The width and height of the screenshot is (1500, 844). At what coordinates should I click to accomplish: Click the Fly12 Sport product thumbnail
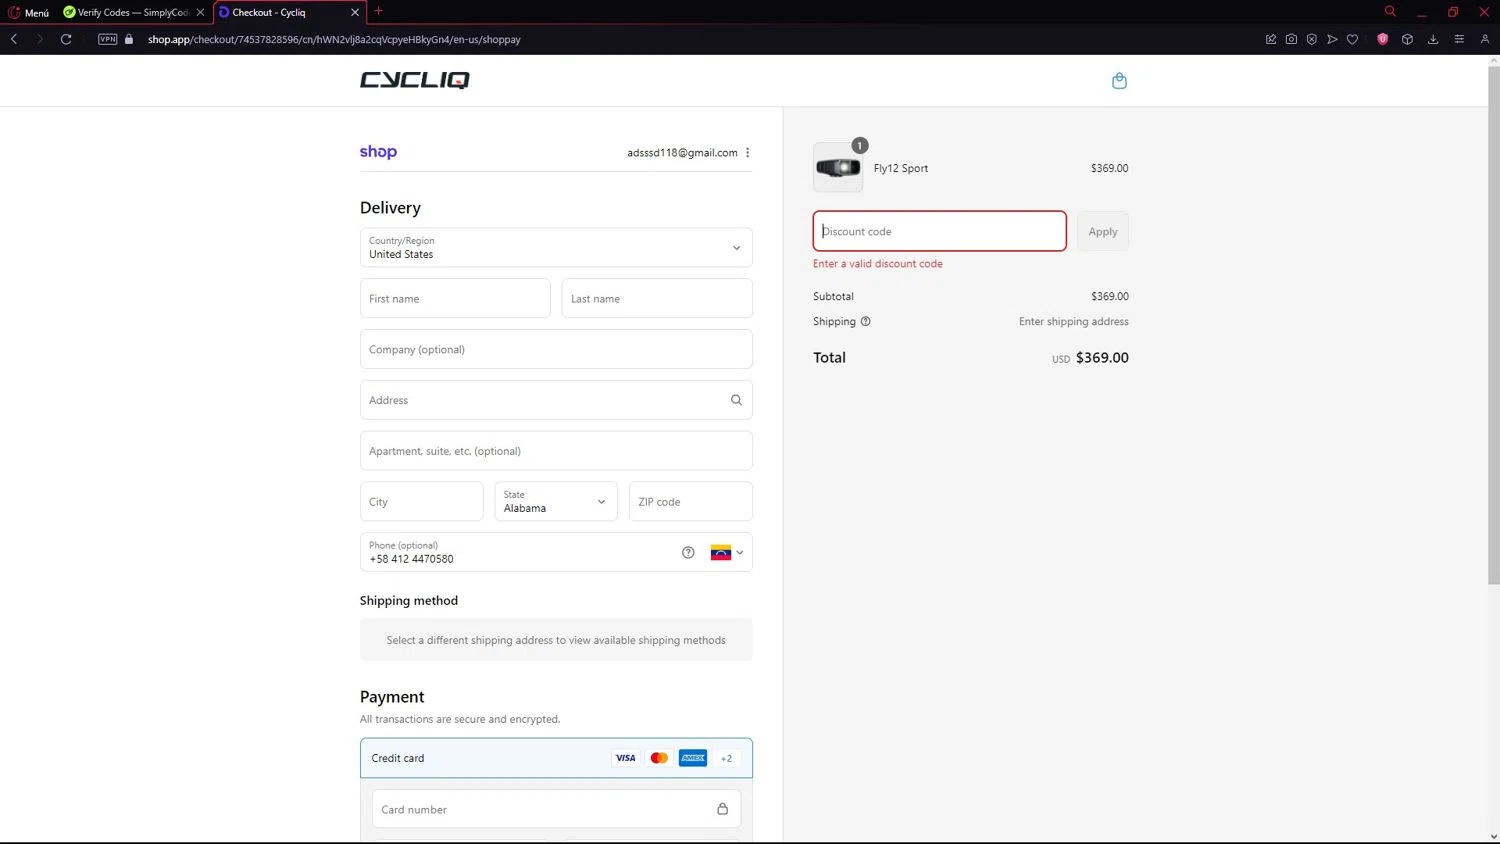(x=838, y=168)
